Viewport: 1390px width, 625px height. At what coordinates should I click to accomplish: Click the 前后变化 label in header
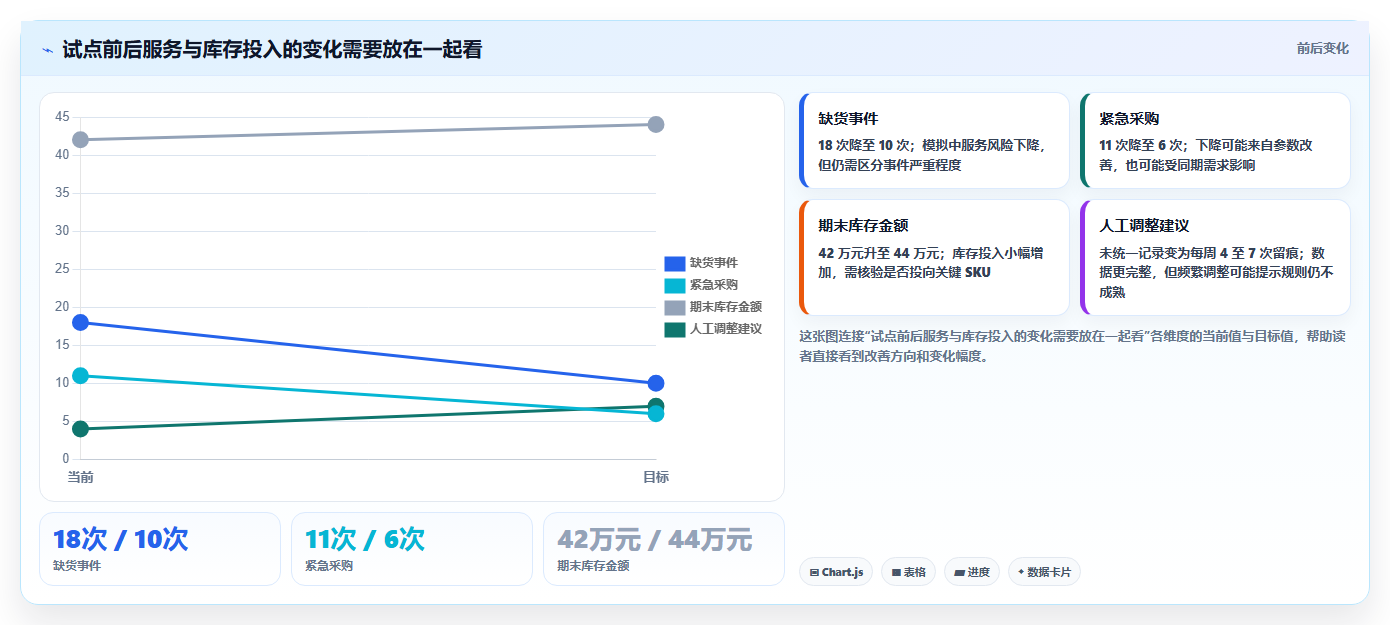tap(1322, 48)
